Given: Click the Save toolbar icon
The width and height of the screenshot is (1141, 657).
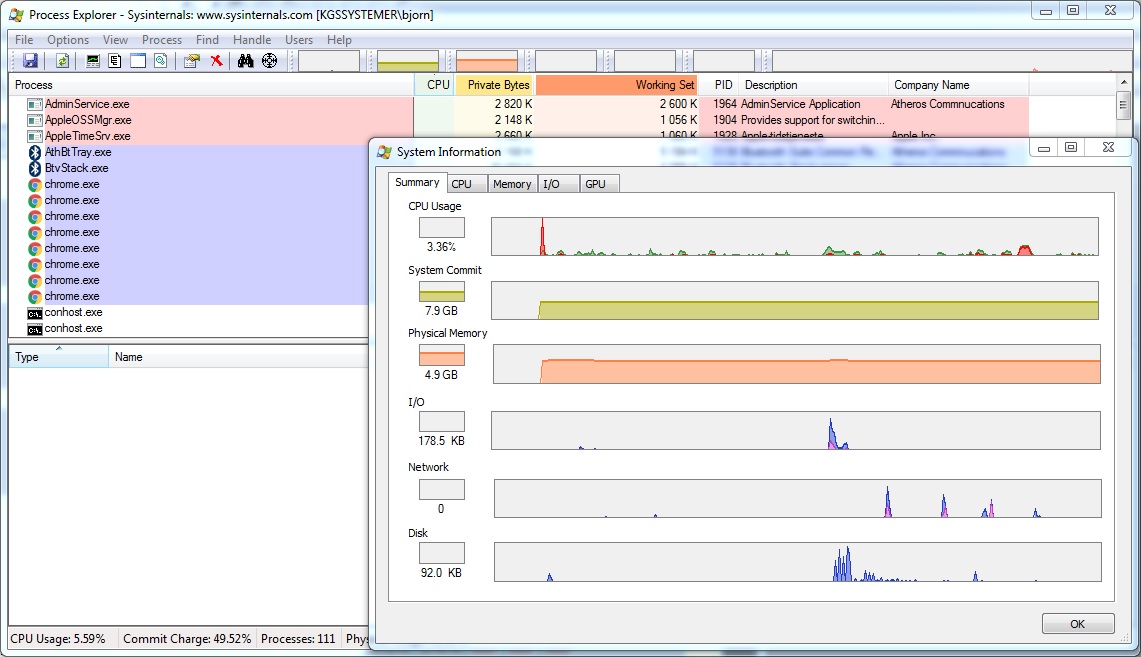Looking at the screenshot, I should click(30, 61).
